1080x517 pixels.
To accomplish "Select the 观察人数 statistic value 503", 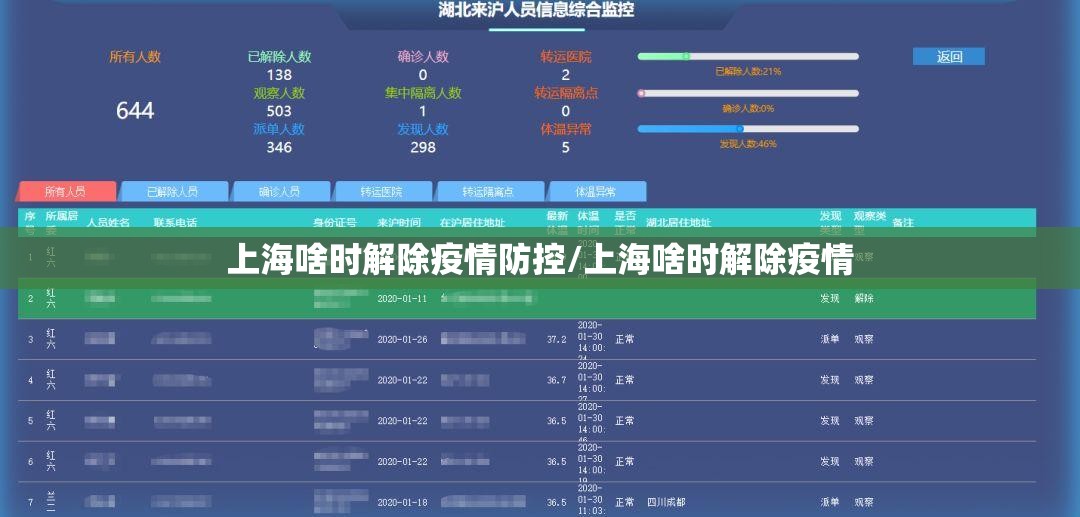I will tap(279, 111).
